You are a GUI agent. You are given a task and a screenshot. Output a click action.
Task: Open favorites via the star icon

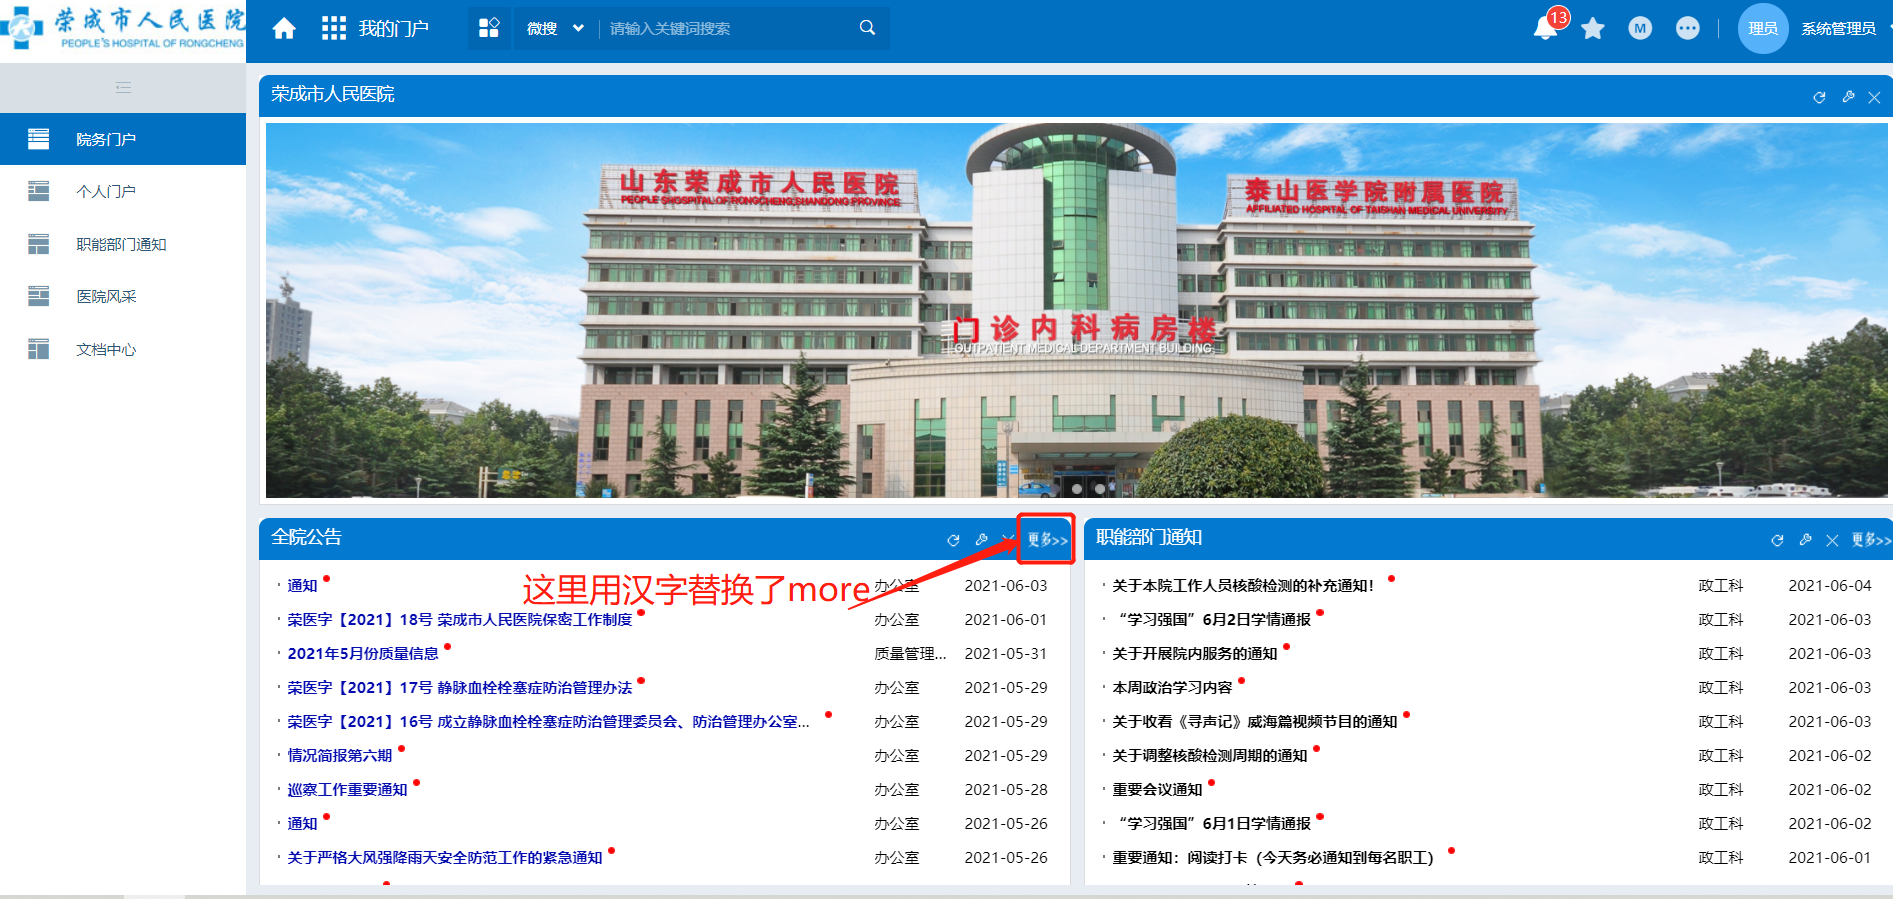[x=1593, y=28]
